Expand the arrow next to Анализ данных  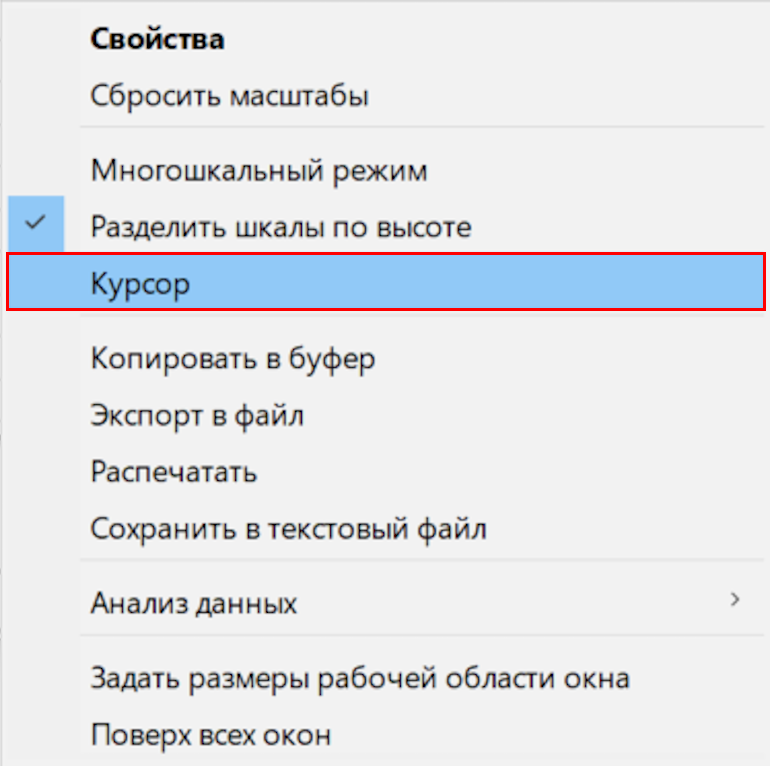(735, 600)
